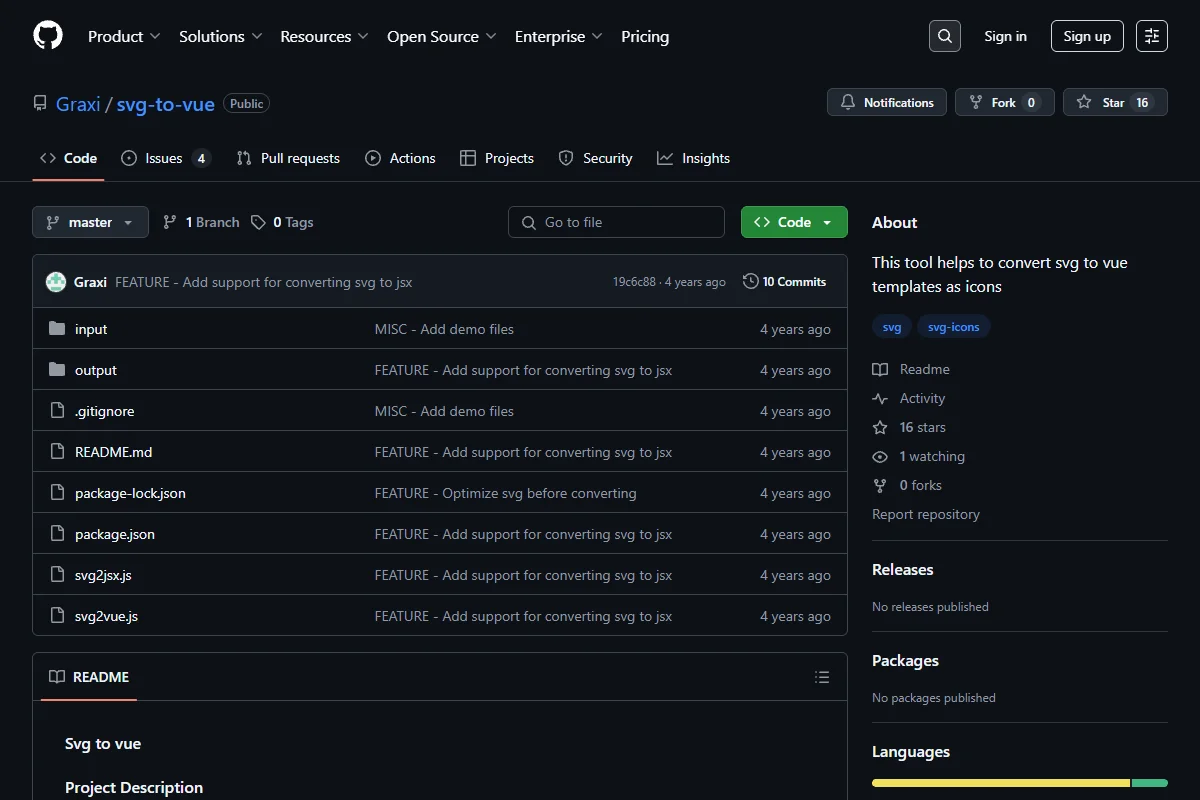This screenshot has width=1200, height=800.
Task: Open the README outline list icon
Action: pyautogui.click(x=822, y=677)
